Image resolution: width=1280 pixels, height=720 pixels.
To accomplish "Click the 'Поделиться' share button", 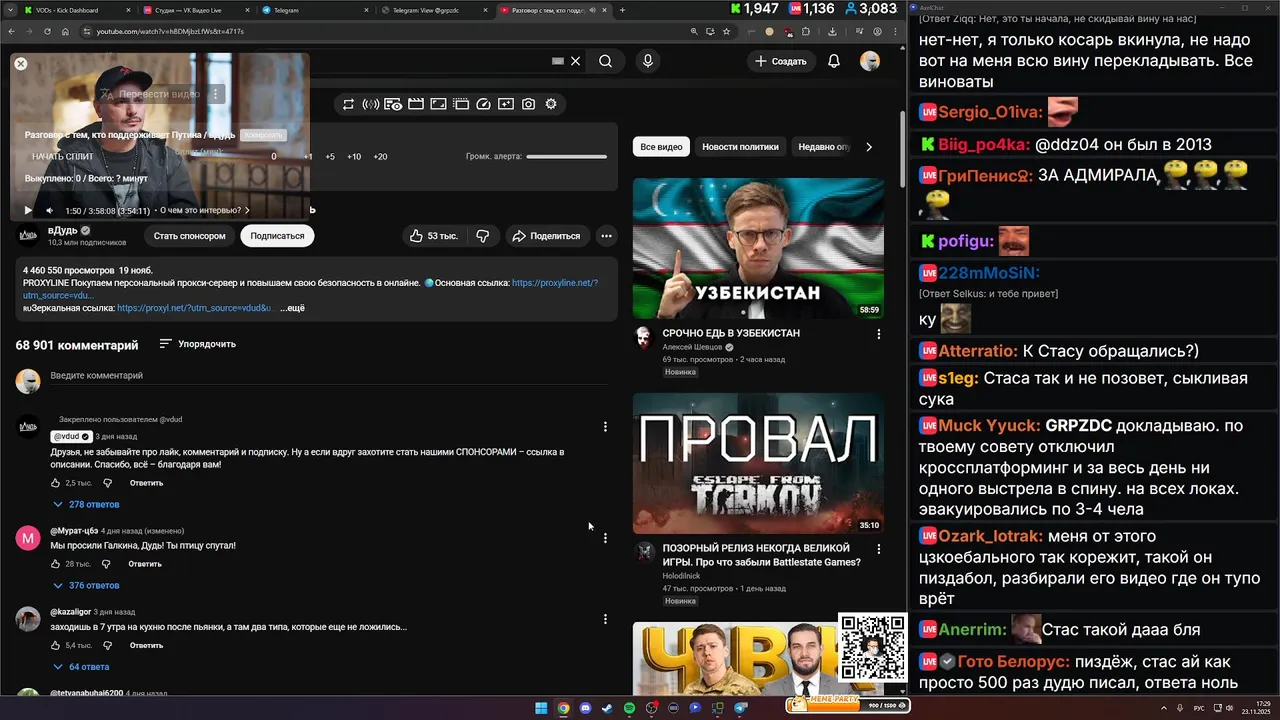I will click(546, 236).
